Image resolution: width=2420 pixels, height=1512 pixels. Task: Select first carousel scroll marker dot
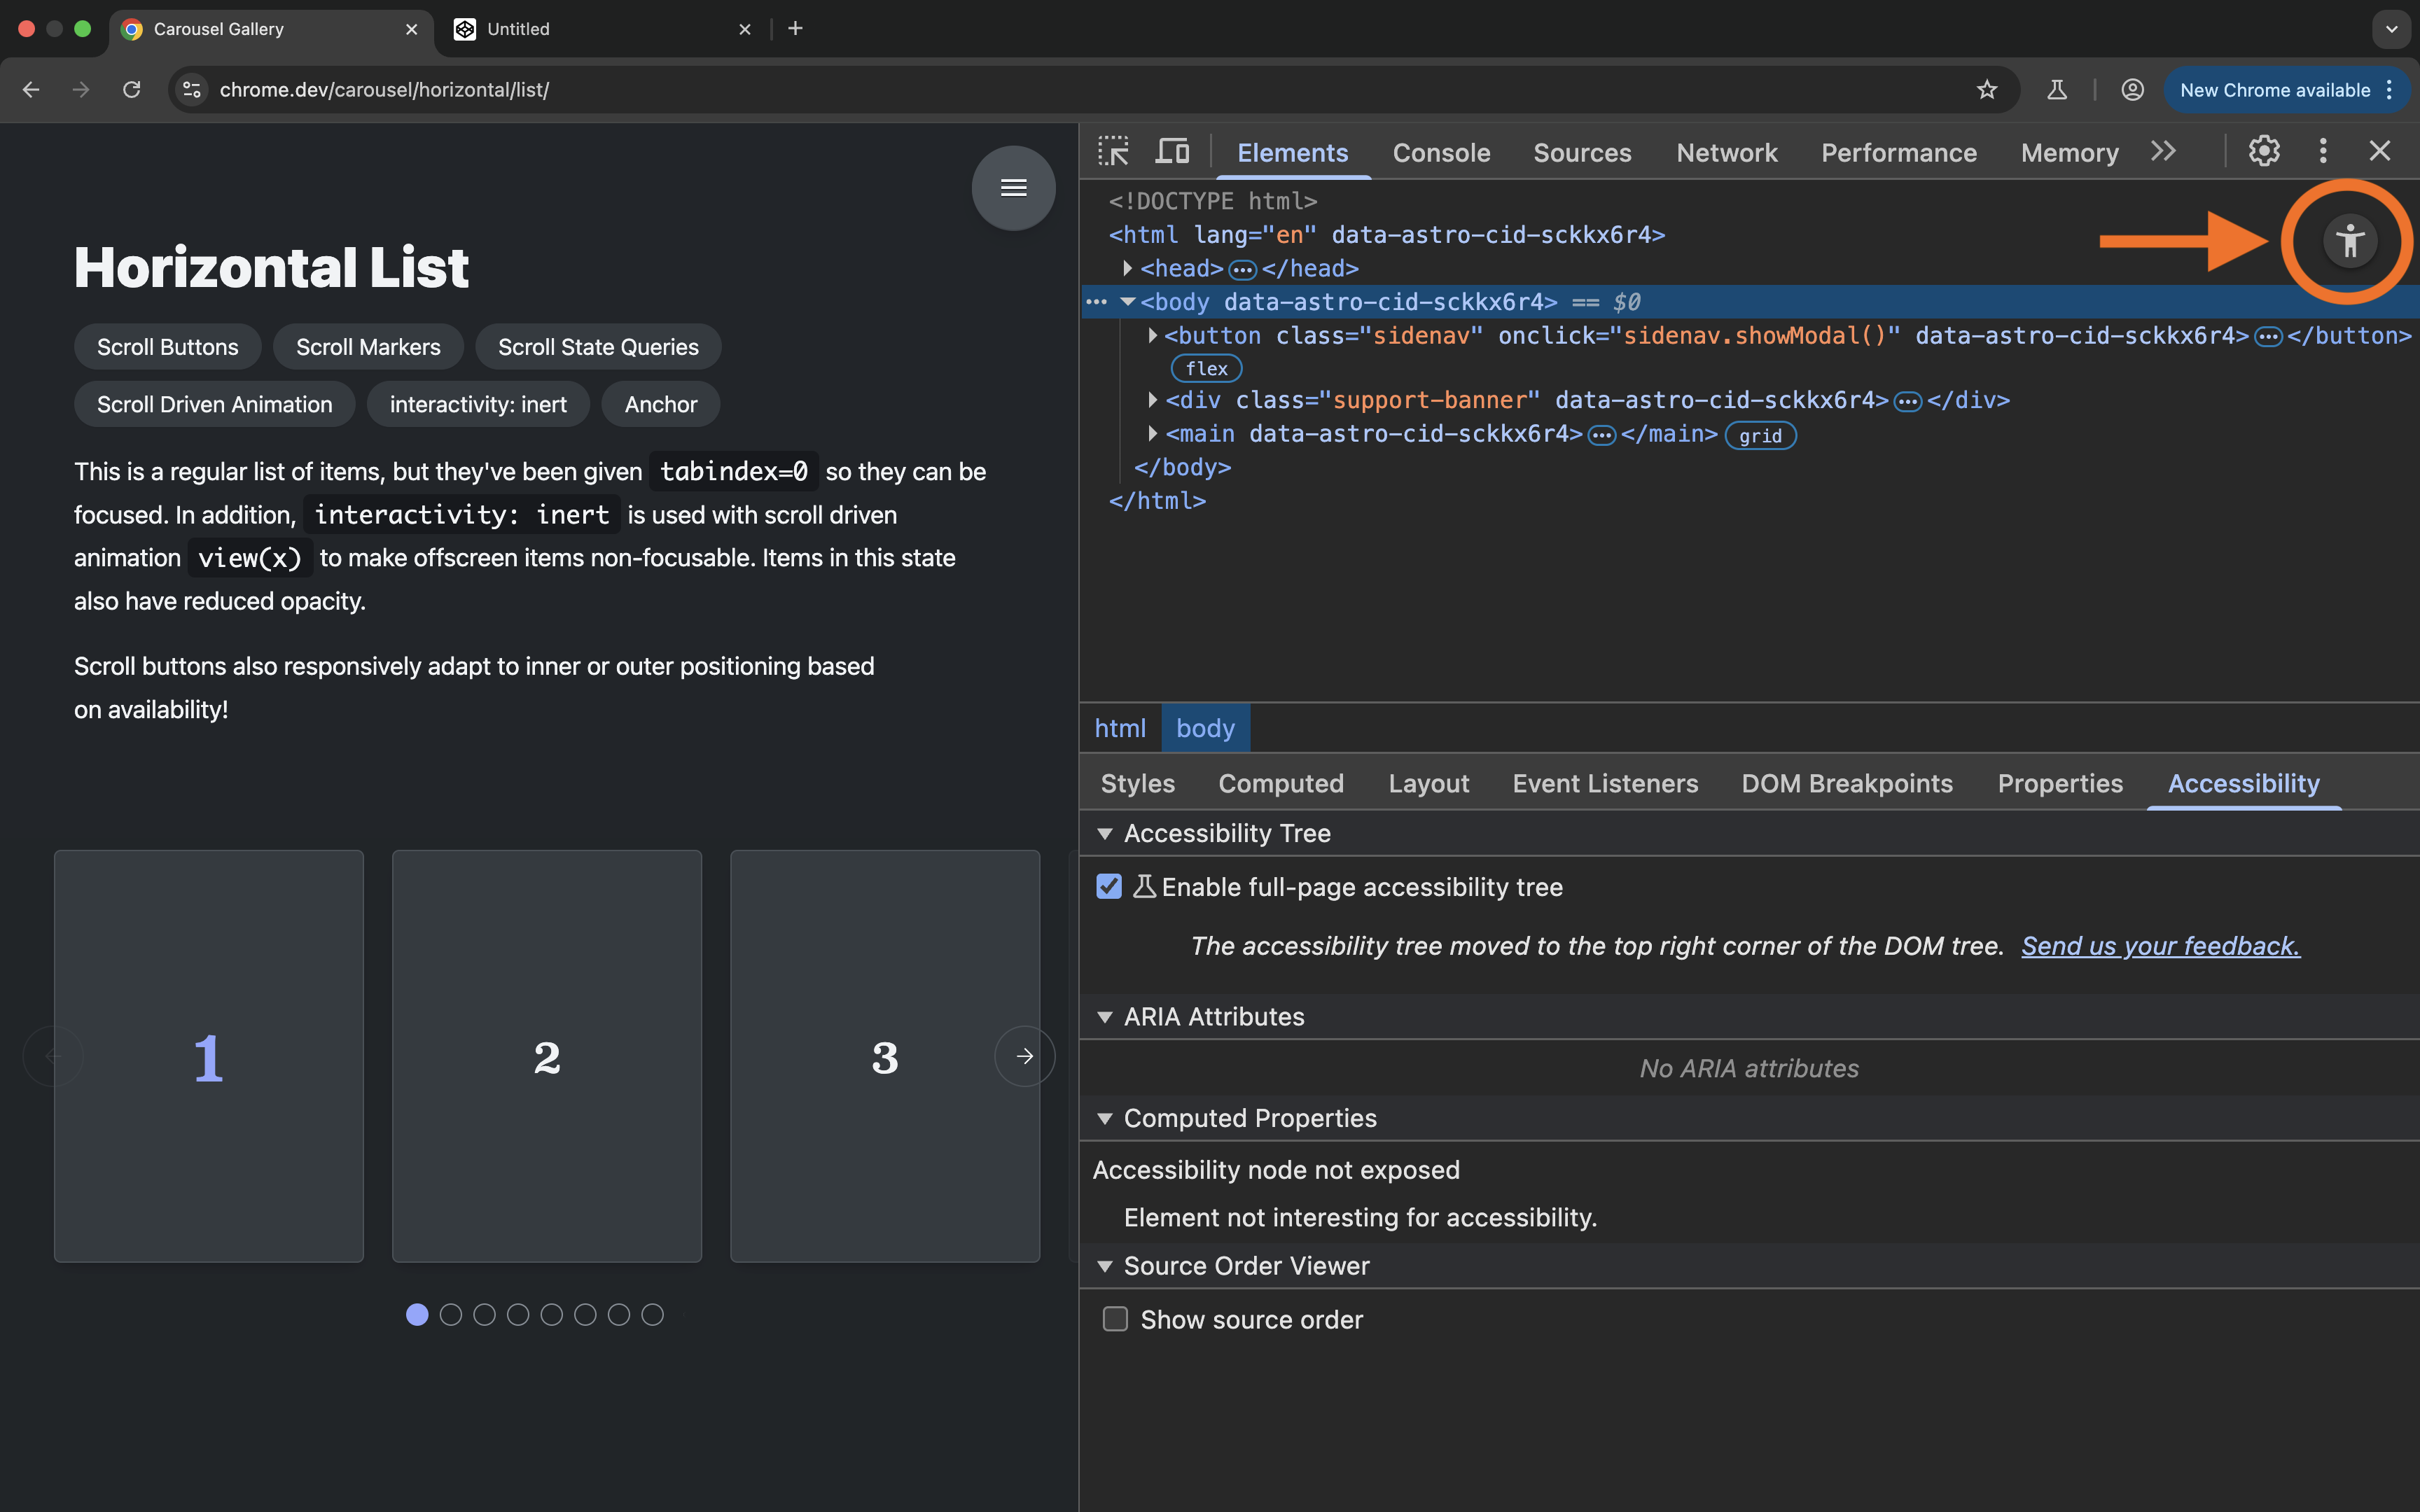tap(417, 1315)
